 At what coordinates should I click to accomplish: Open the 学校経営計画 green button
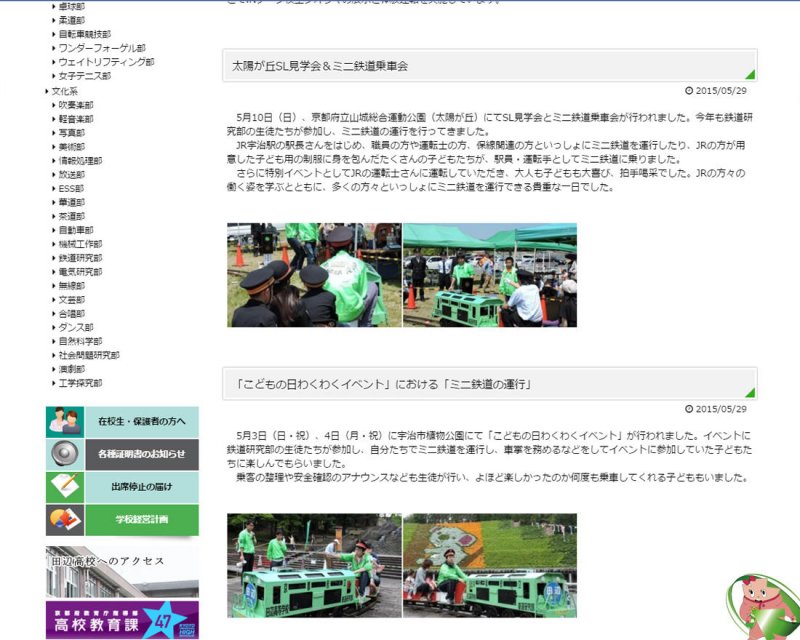140,520
